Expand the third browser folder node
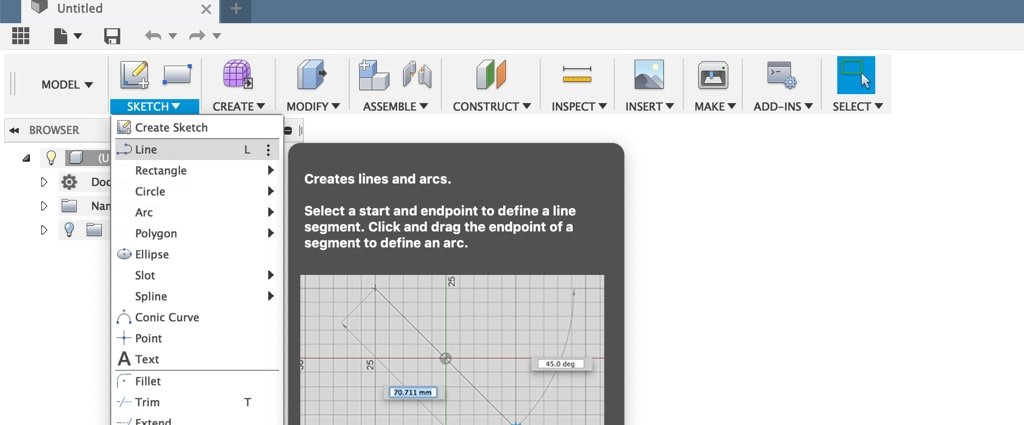This screenshot has width=1024, height=425. click(x=44, y=230)
